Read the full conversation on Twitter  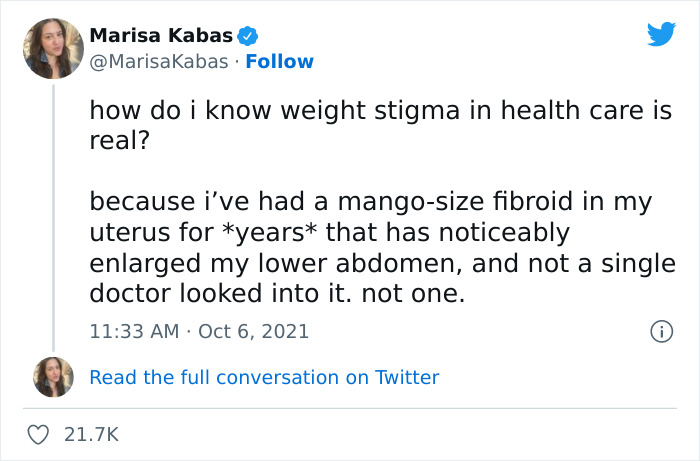264,377
